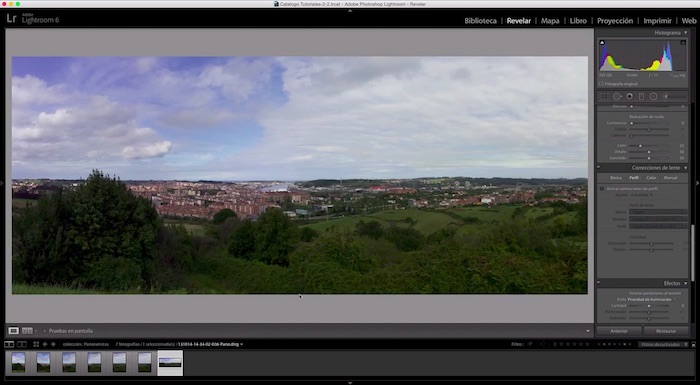This screenshot has height=385, width=700.
Task: Select the Adjustment brush tool
Action: pyautogui.click(x=674, y=96)
